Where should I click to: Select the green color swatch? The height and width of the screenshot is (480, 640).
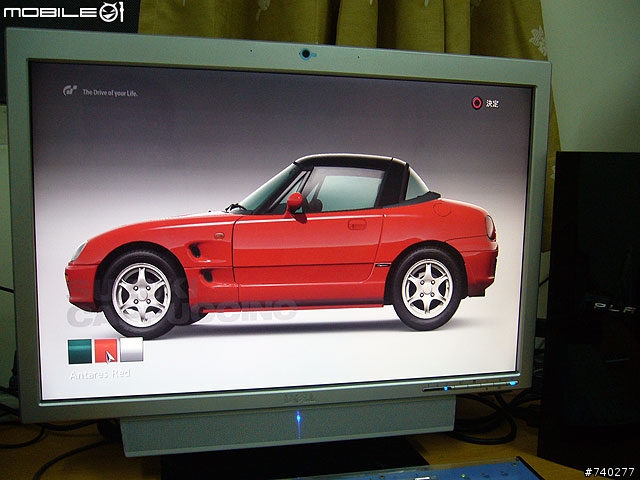[80, 351]
